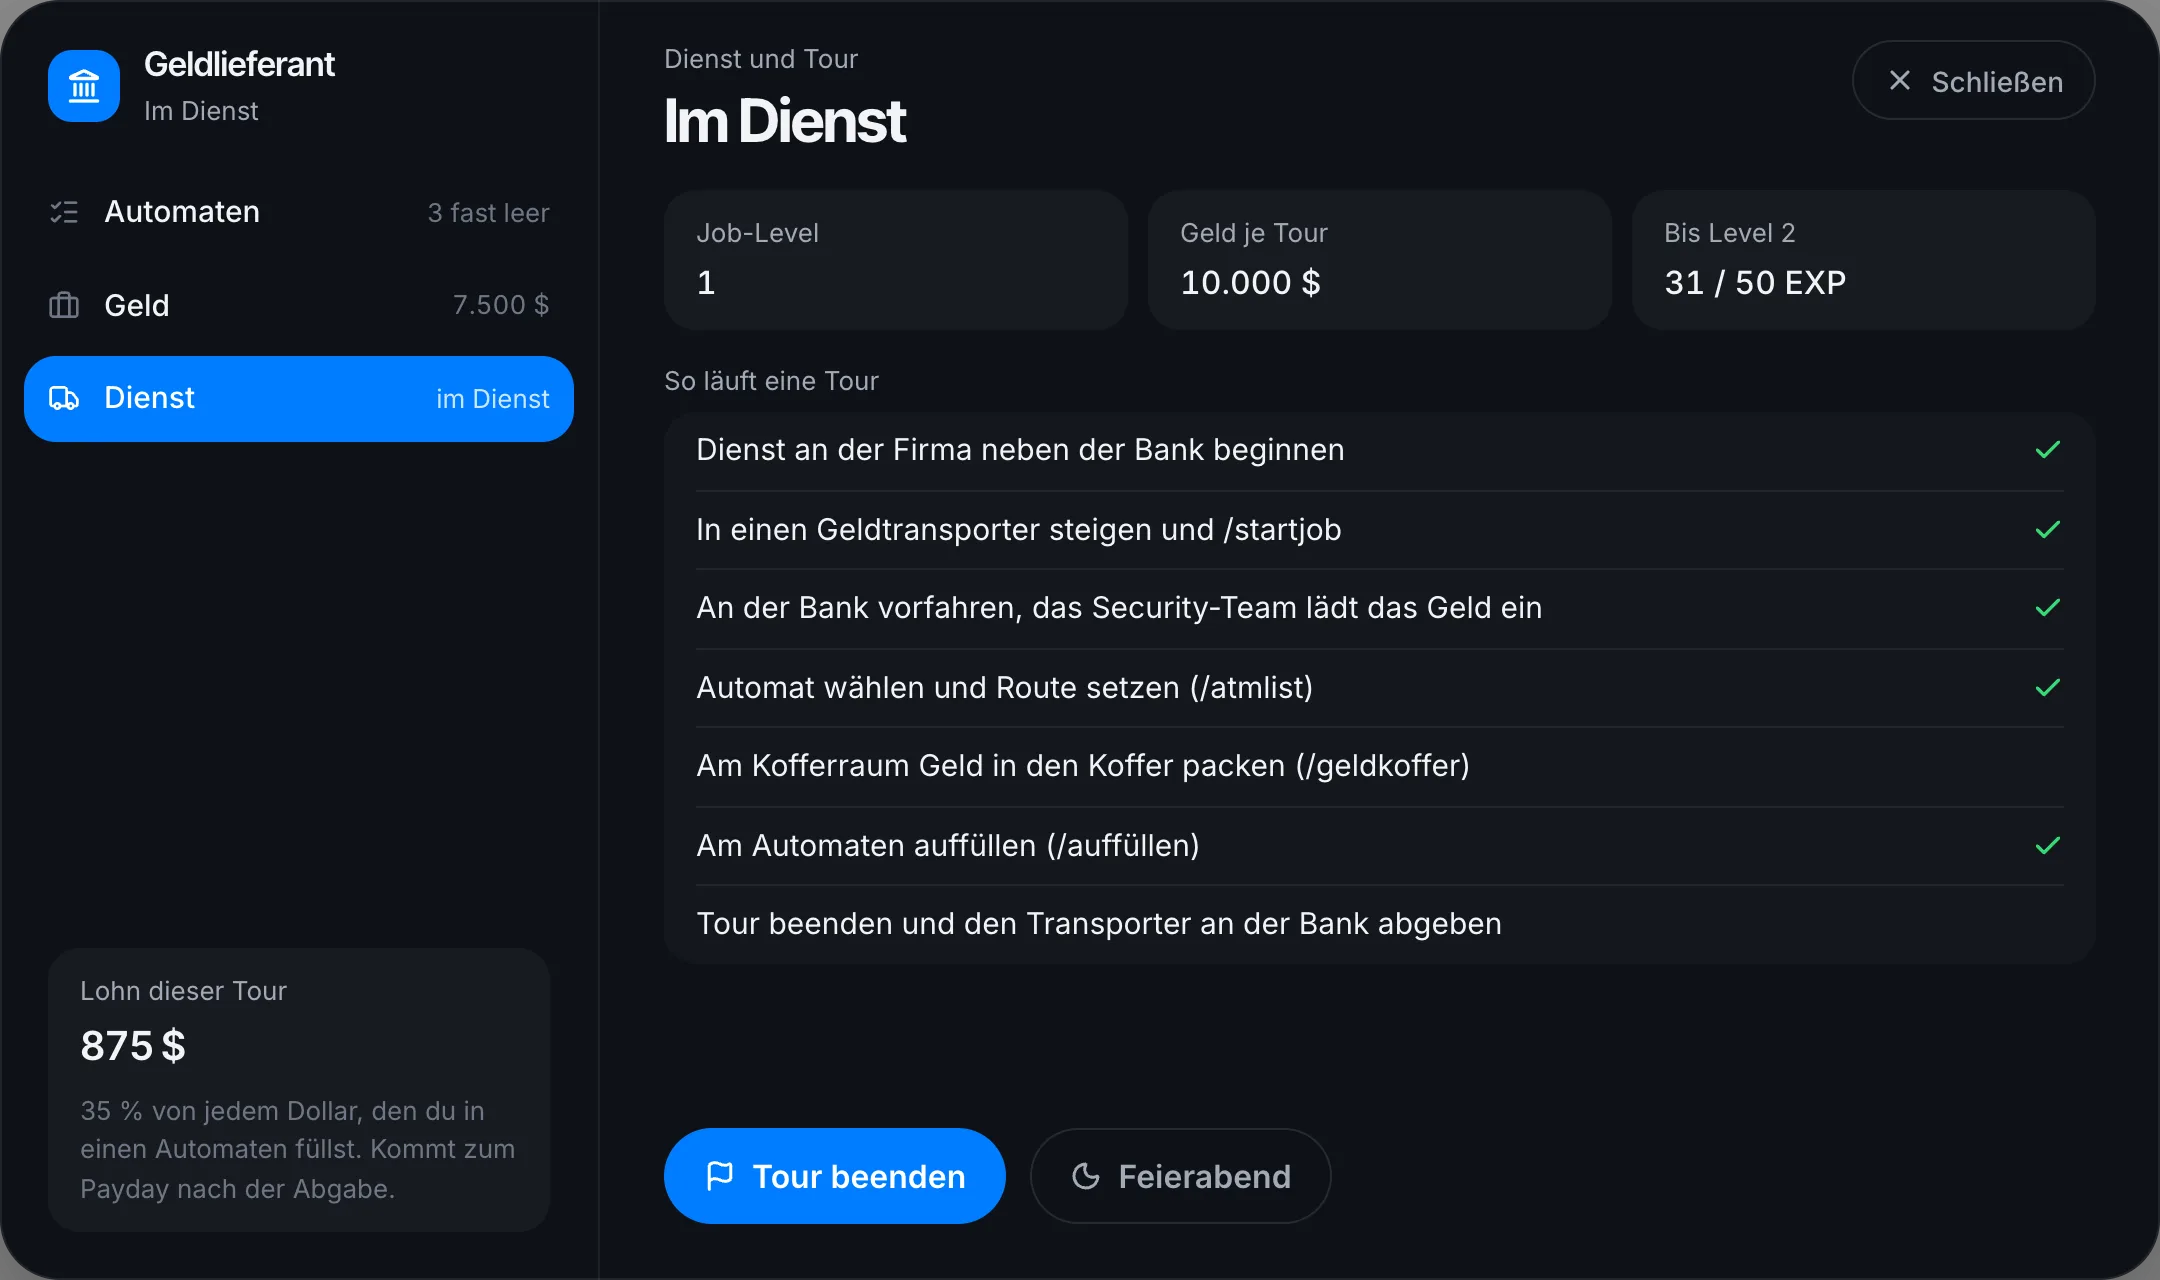
Task: Click 'In einen Geldtransporter steigen' step text
Action: 1018,530
